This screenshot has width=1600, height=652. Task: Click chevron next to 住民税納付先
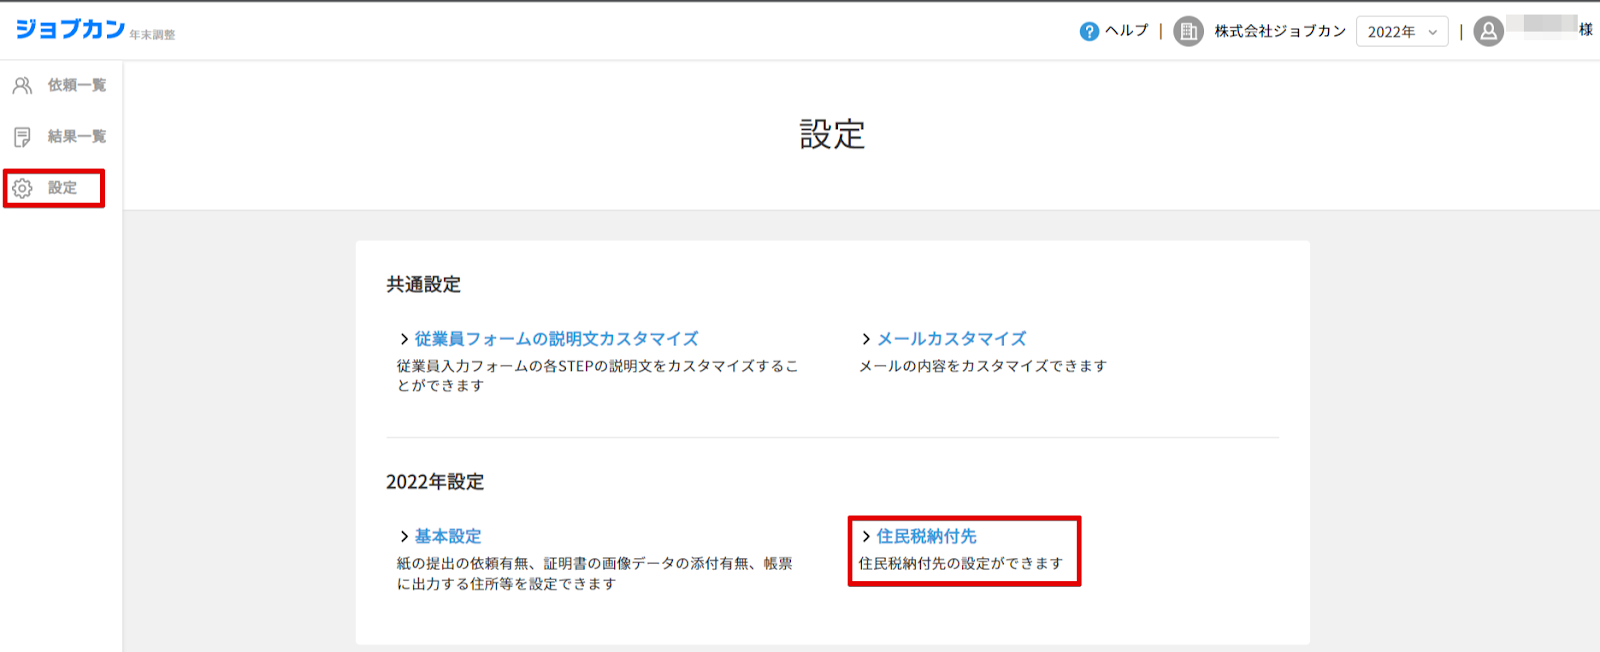coord(866,537)
